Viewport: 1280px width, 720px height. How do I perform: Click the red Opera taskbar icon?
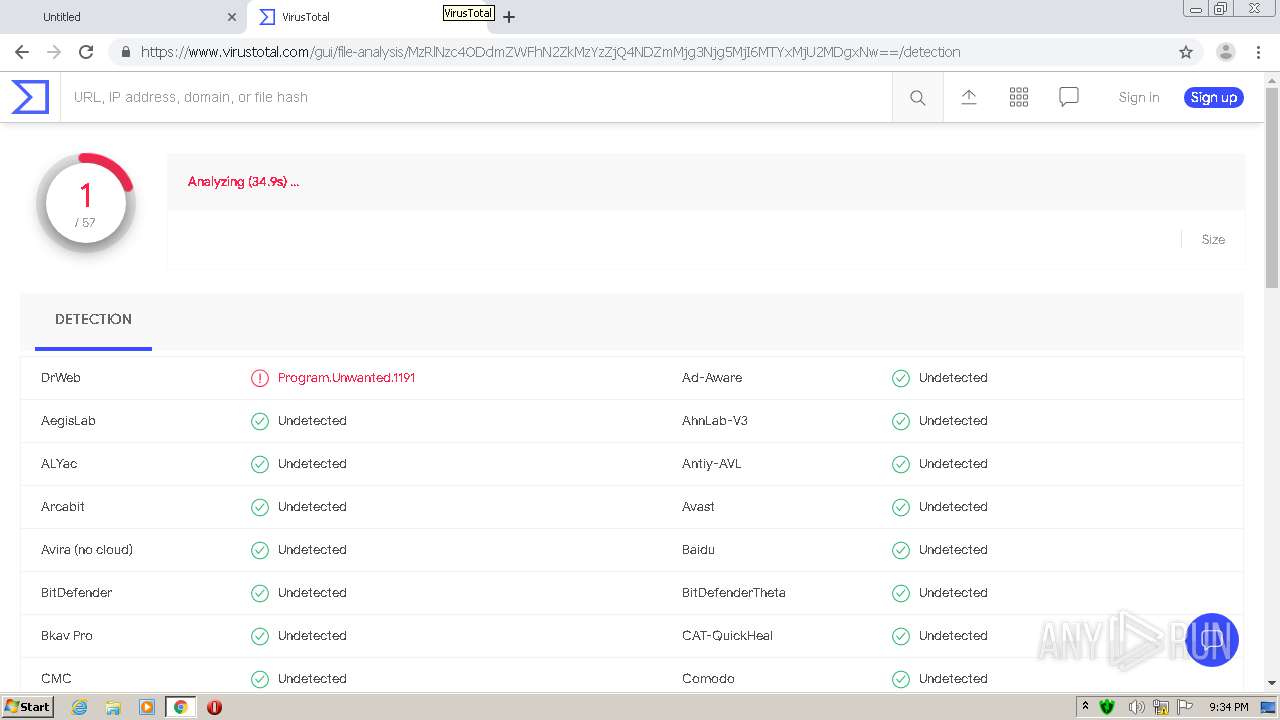click(x=214, y=707)
